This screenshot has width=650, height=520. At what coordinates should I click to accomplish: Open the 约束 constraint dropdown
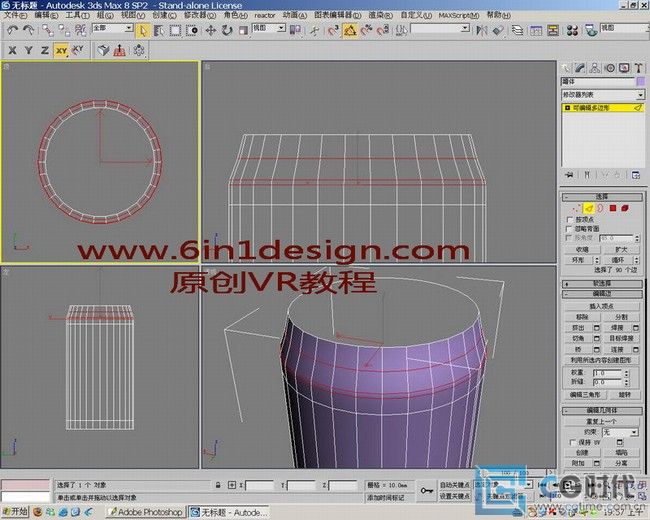tap(620, 433)
